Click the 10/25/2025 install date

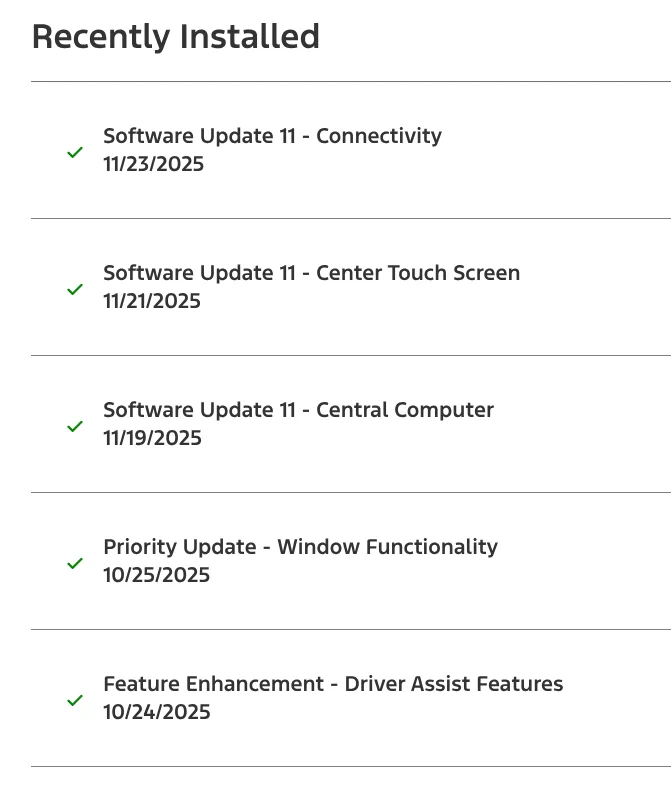coord(156,575)
